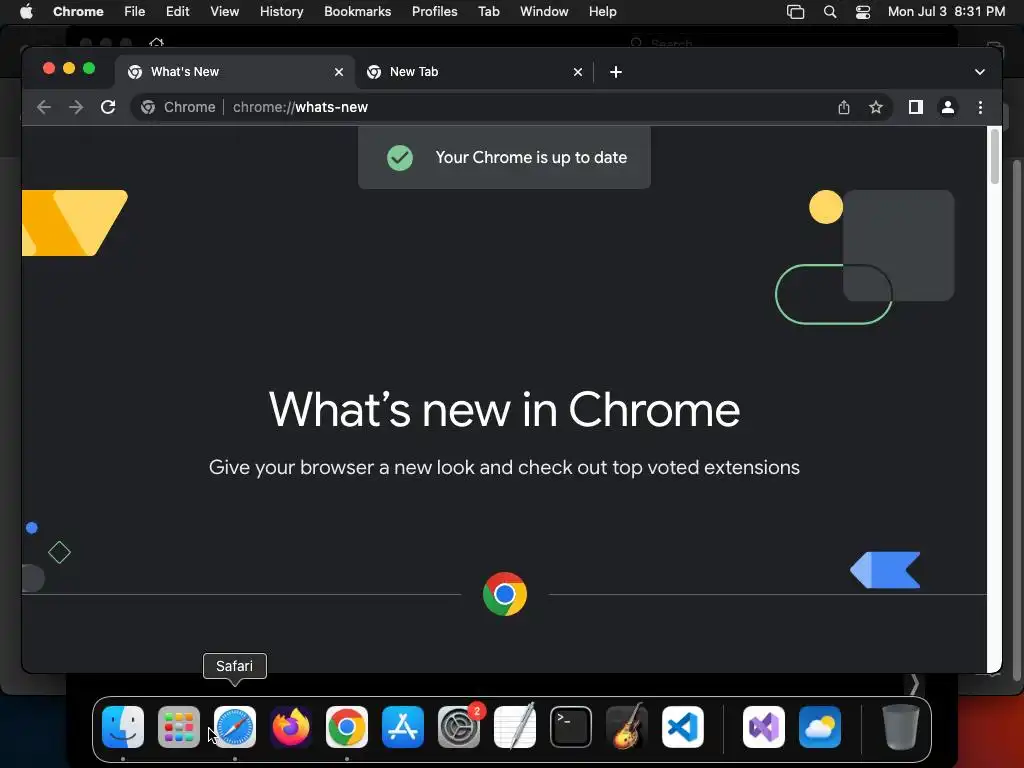Open the History menu
The image size is (1024, 768).
(281, 12)
